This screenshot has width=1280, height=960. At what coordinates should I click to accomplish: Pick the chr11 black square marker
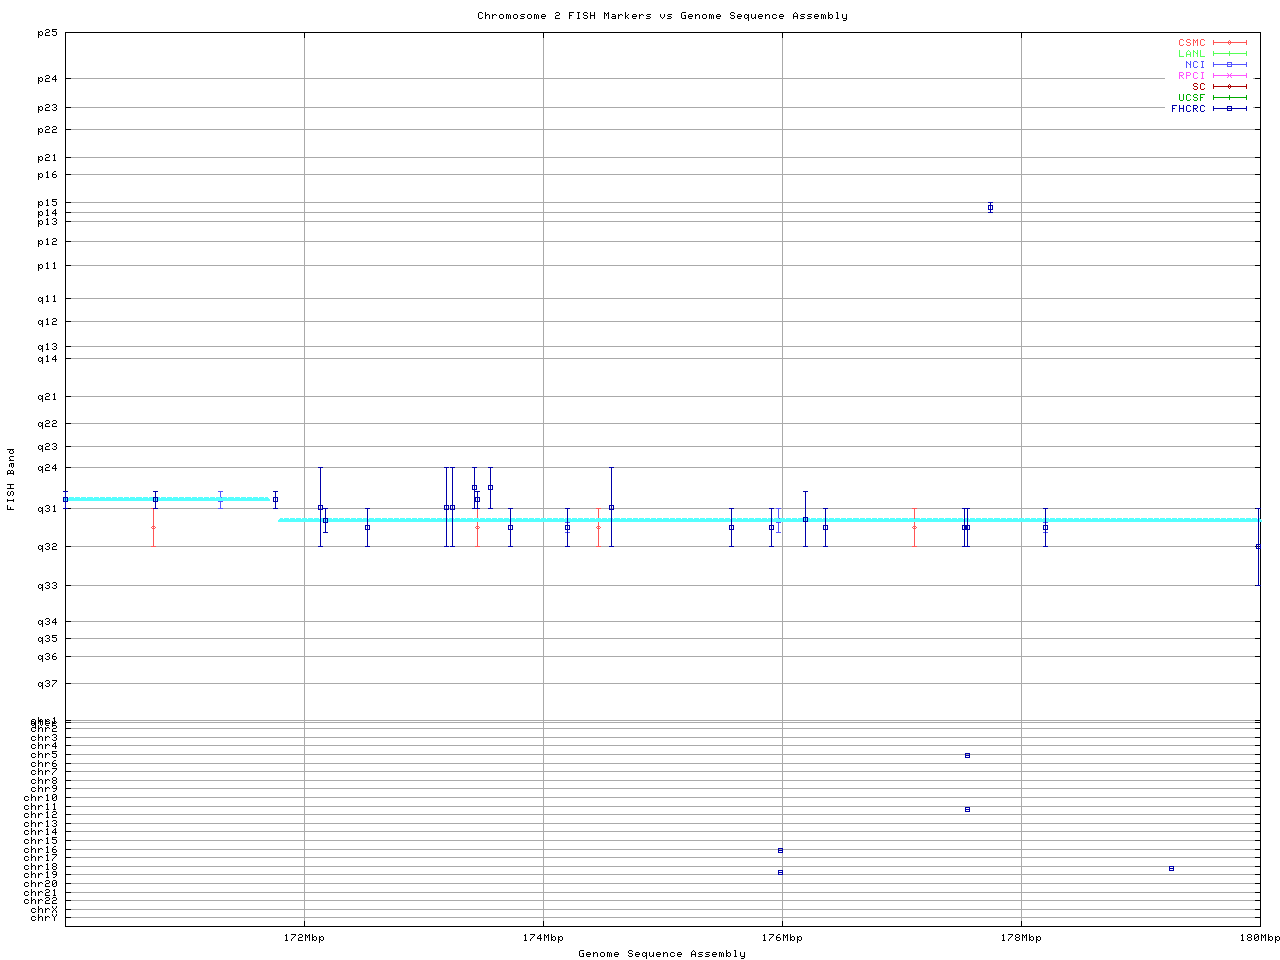(967, 809)
